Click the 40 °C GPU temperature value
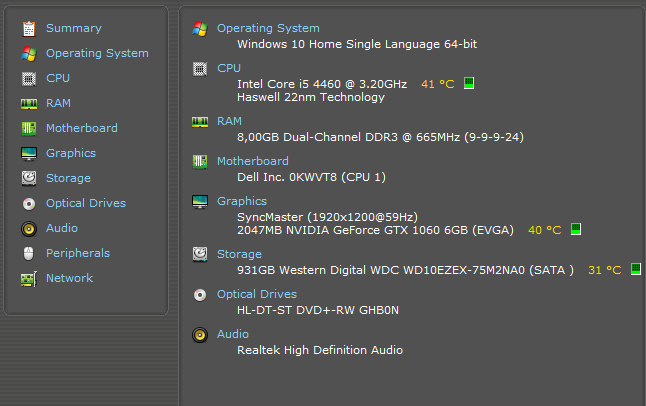 (x=545, y=230)
